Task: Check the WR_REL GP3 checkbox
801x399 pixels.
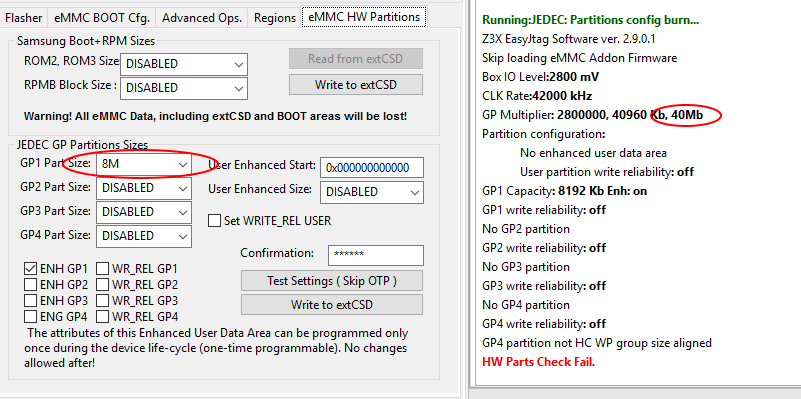Action: 103,300
